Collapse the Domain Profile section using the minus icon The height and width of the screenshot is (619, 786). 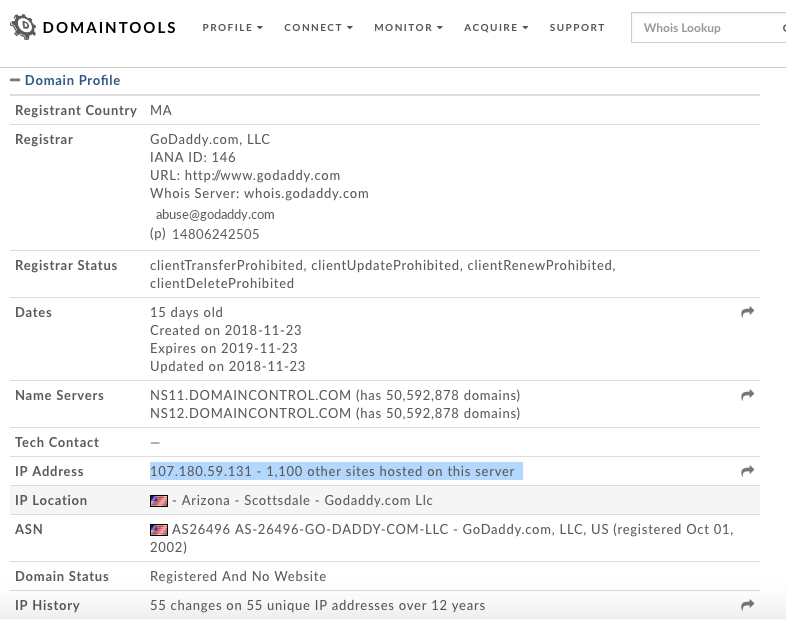click(x=15, y=80)
